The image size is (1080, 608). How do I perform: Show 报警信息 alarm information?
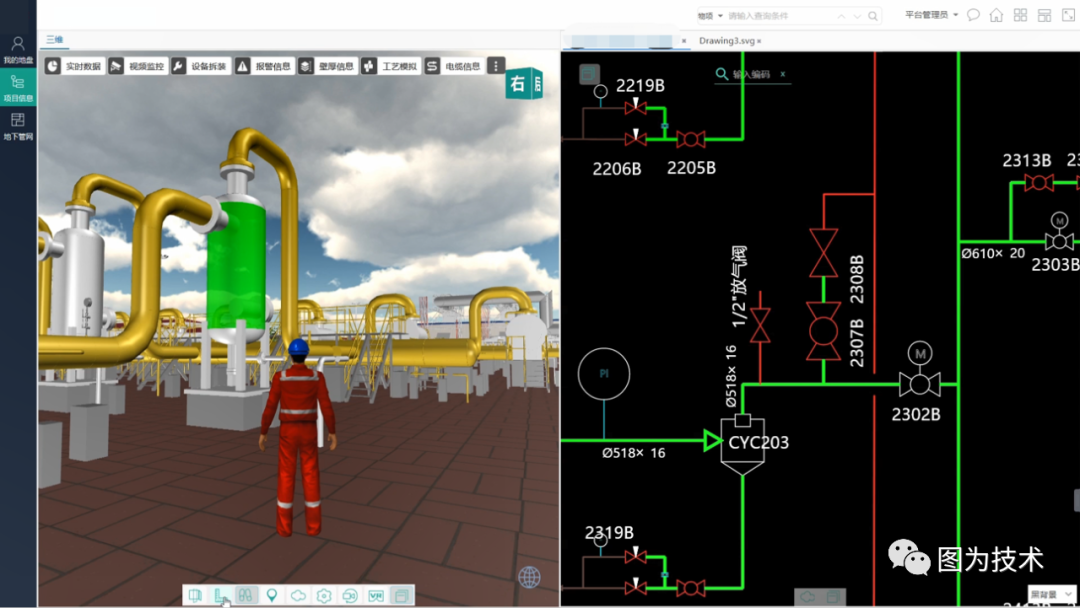[x=264, y=66]
